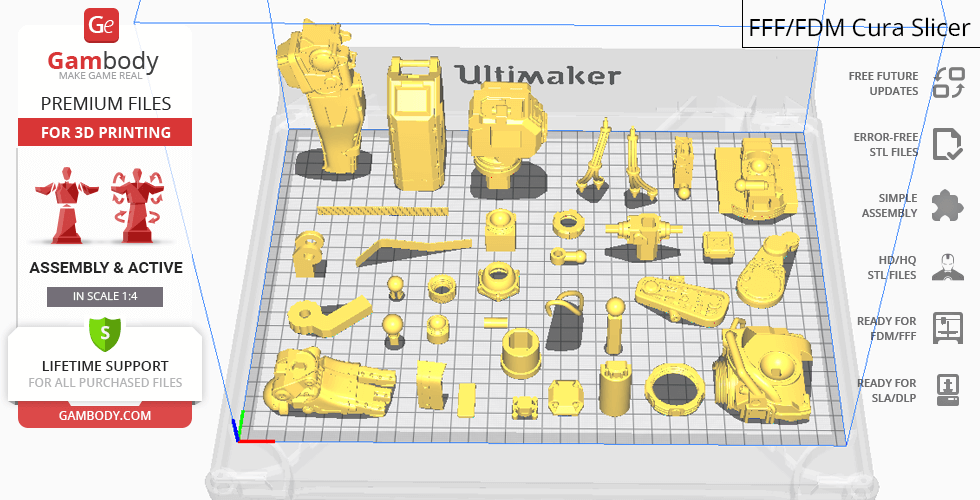
Task: Click the Simple Assembly puzzle piece icon
Action: (x=947, y=206)
